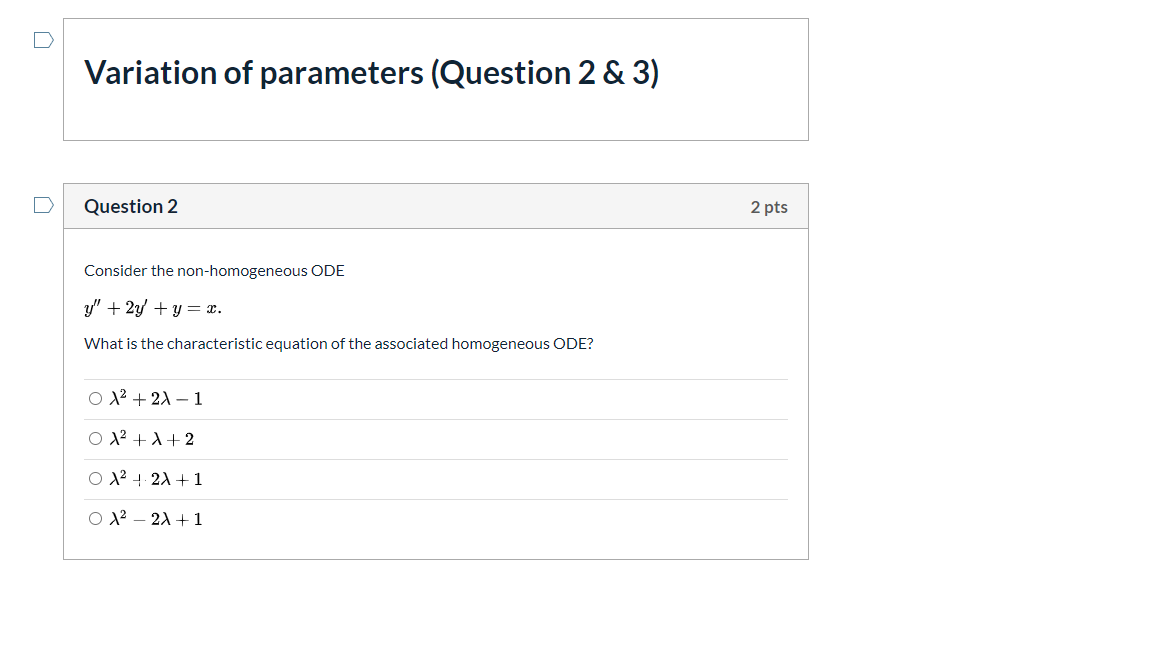Select the bookmark icon left of Question 2 panel
The height and width of the screenshot is (648, 1152).
point(42,204)
